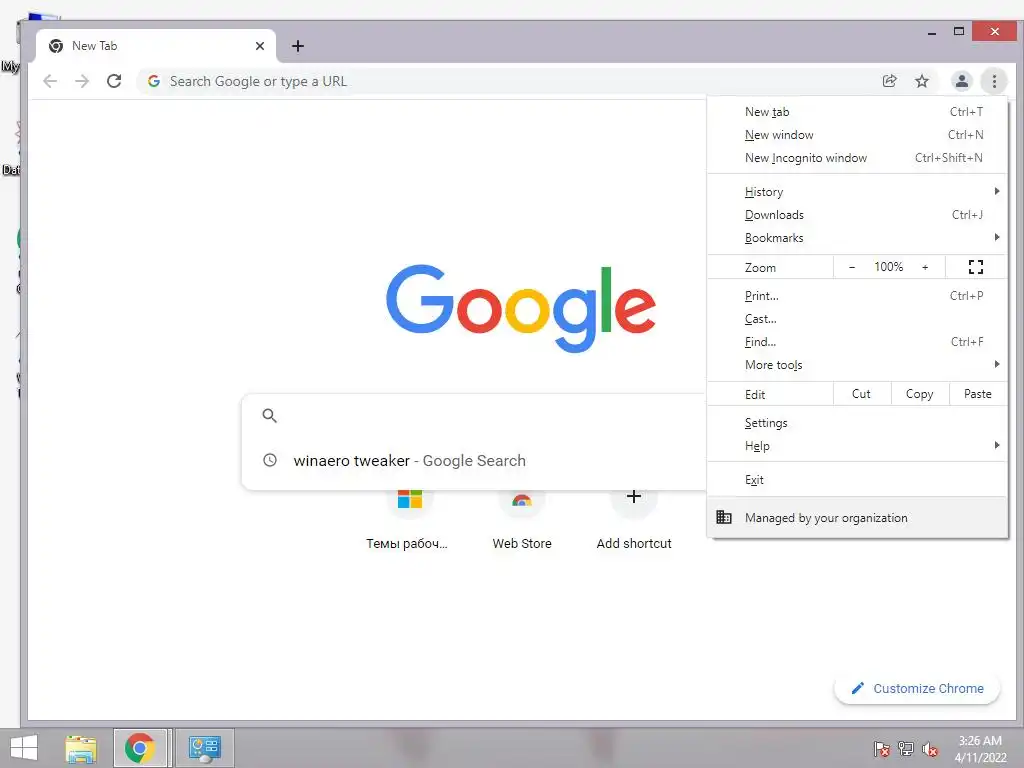Increase zoom with the plus button
Image resolution: width=1024 pixels, height=768 pixels.
click(925, 266)
